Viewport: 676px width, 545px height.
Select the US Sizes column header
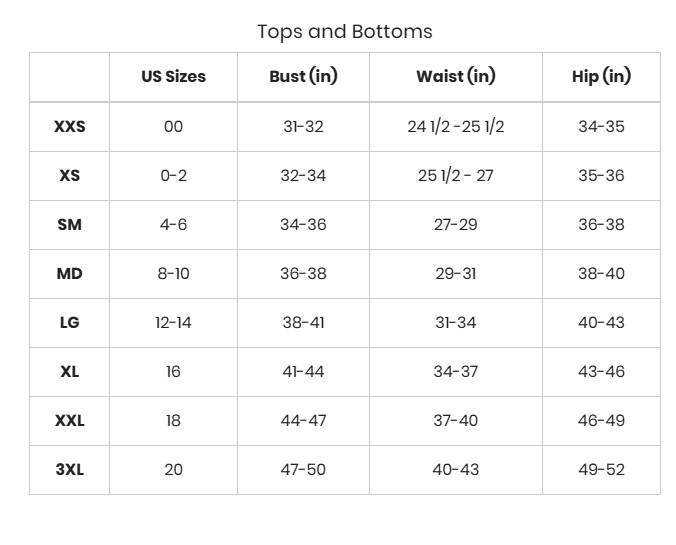[173, 77]
